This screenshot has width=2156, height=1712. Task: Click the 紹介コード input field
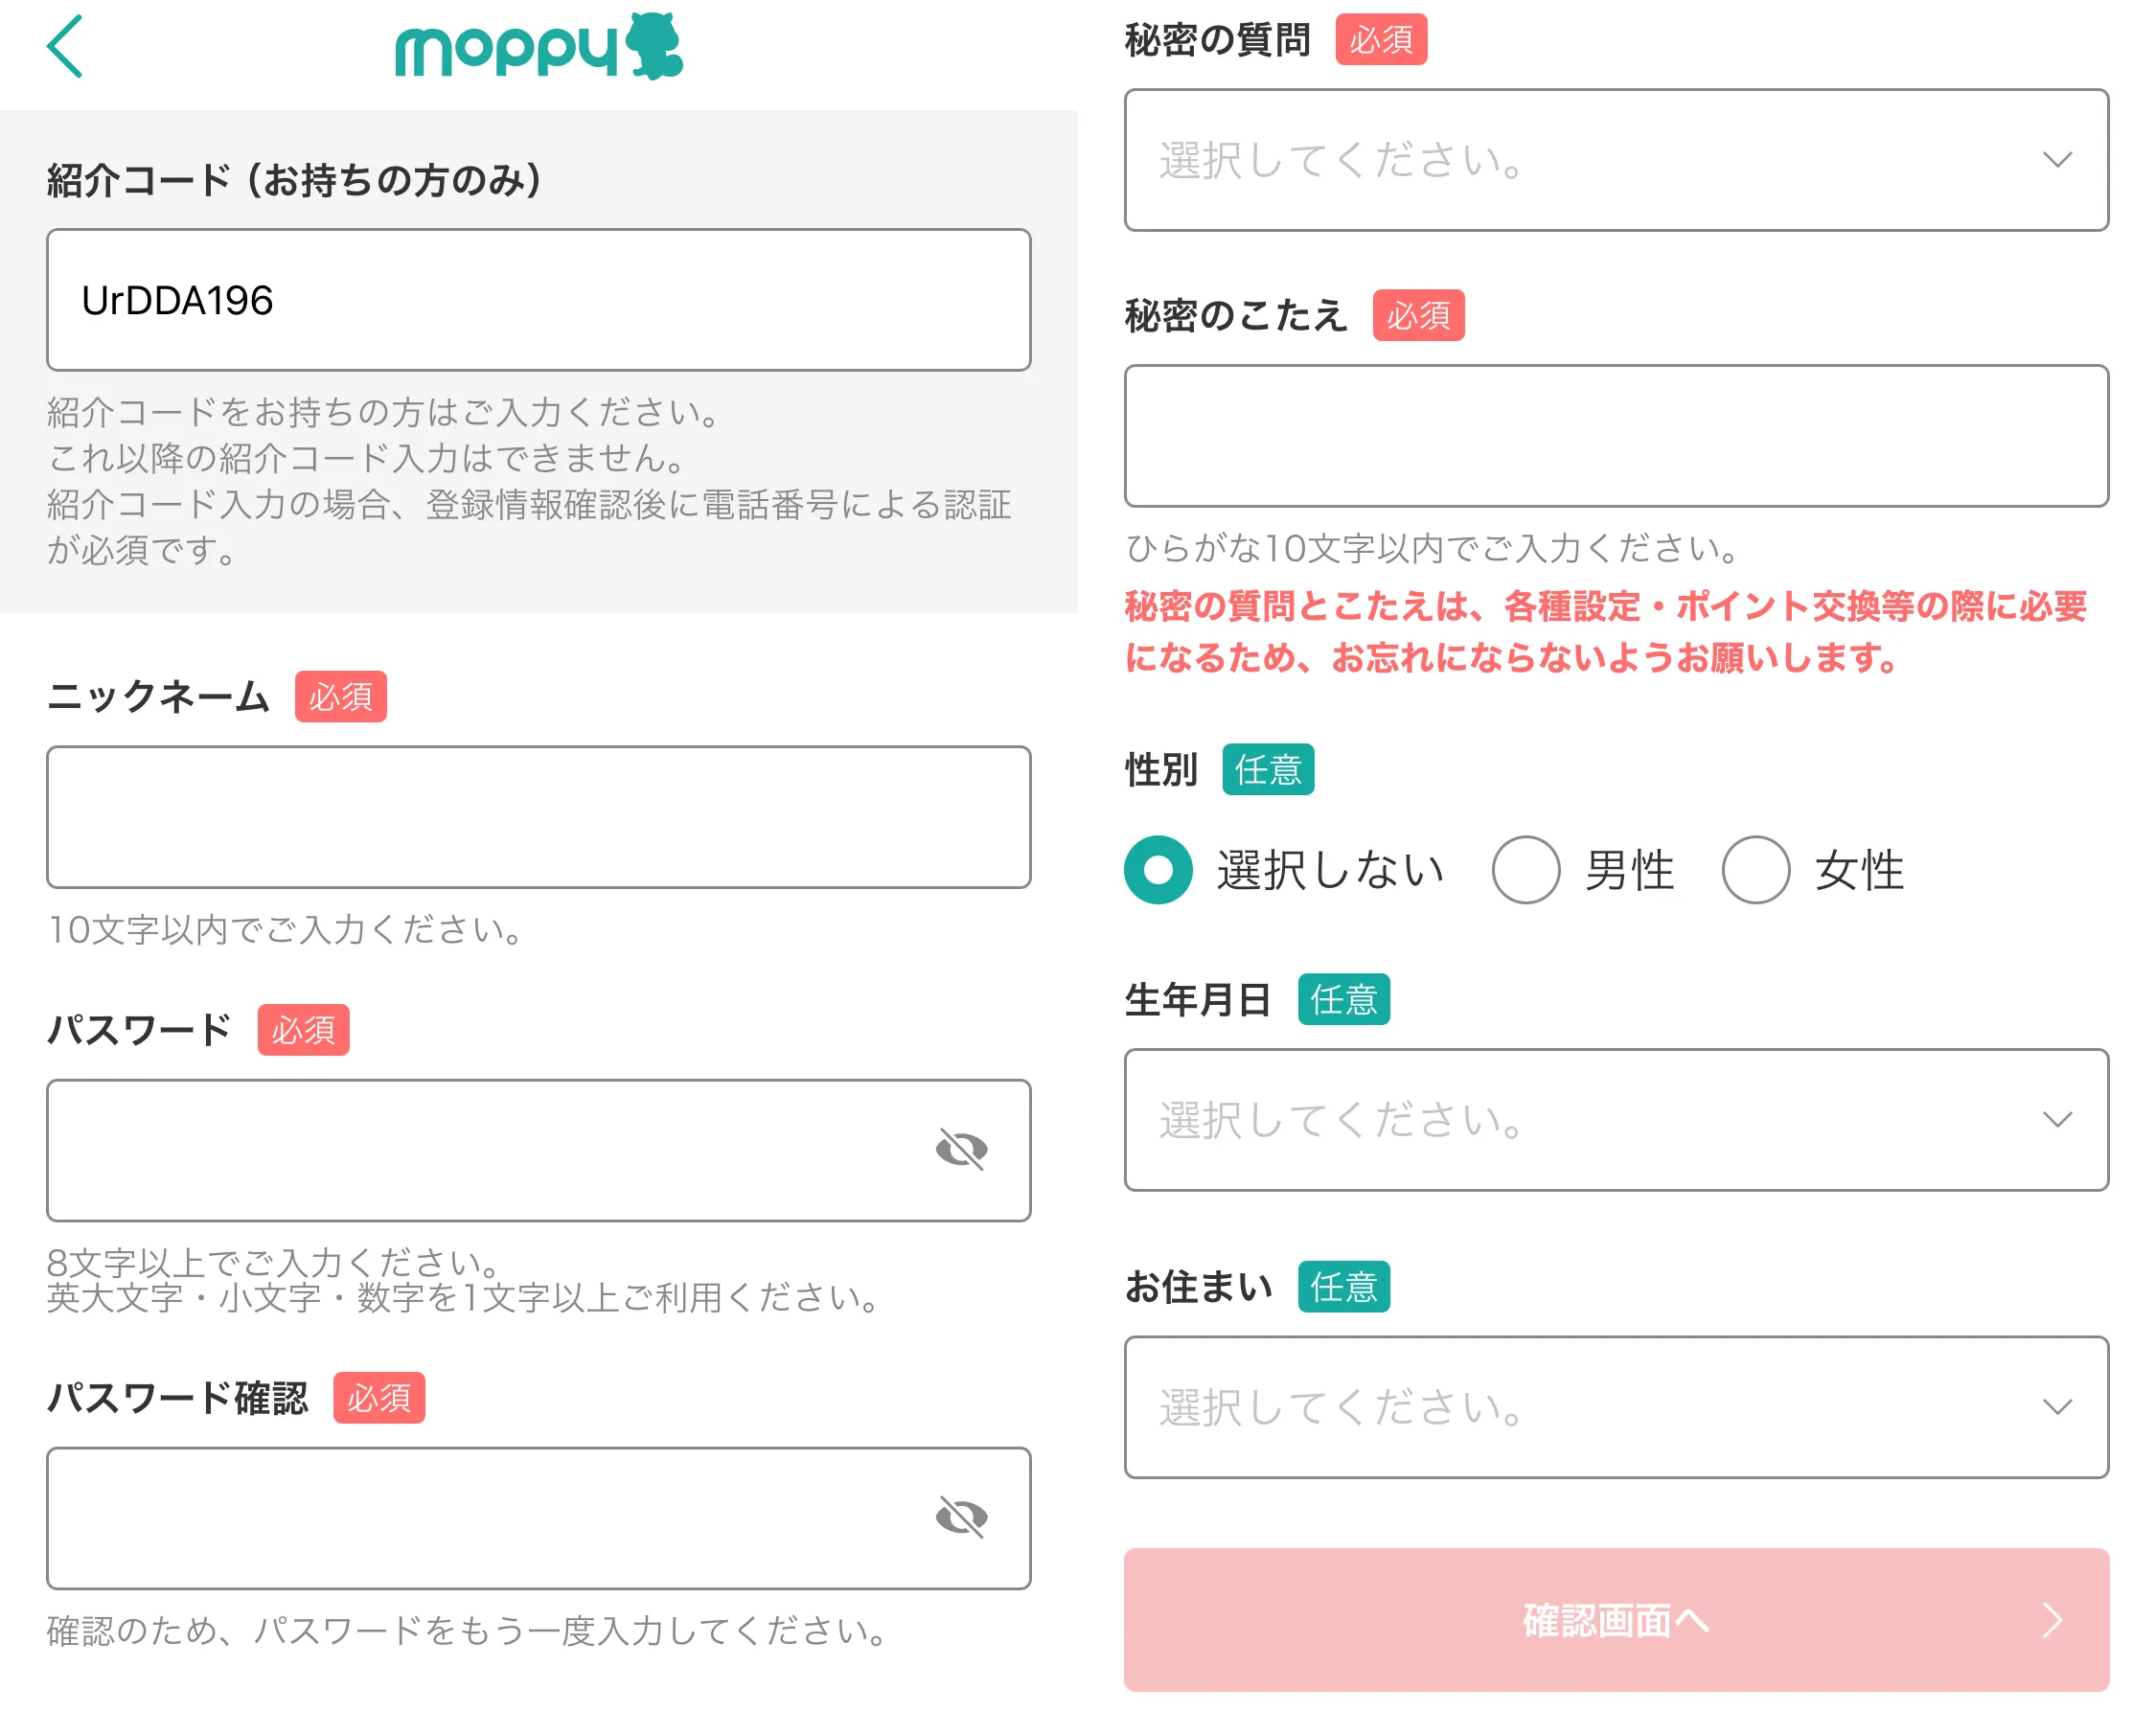[538, 300]
